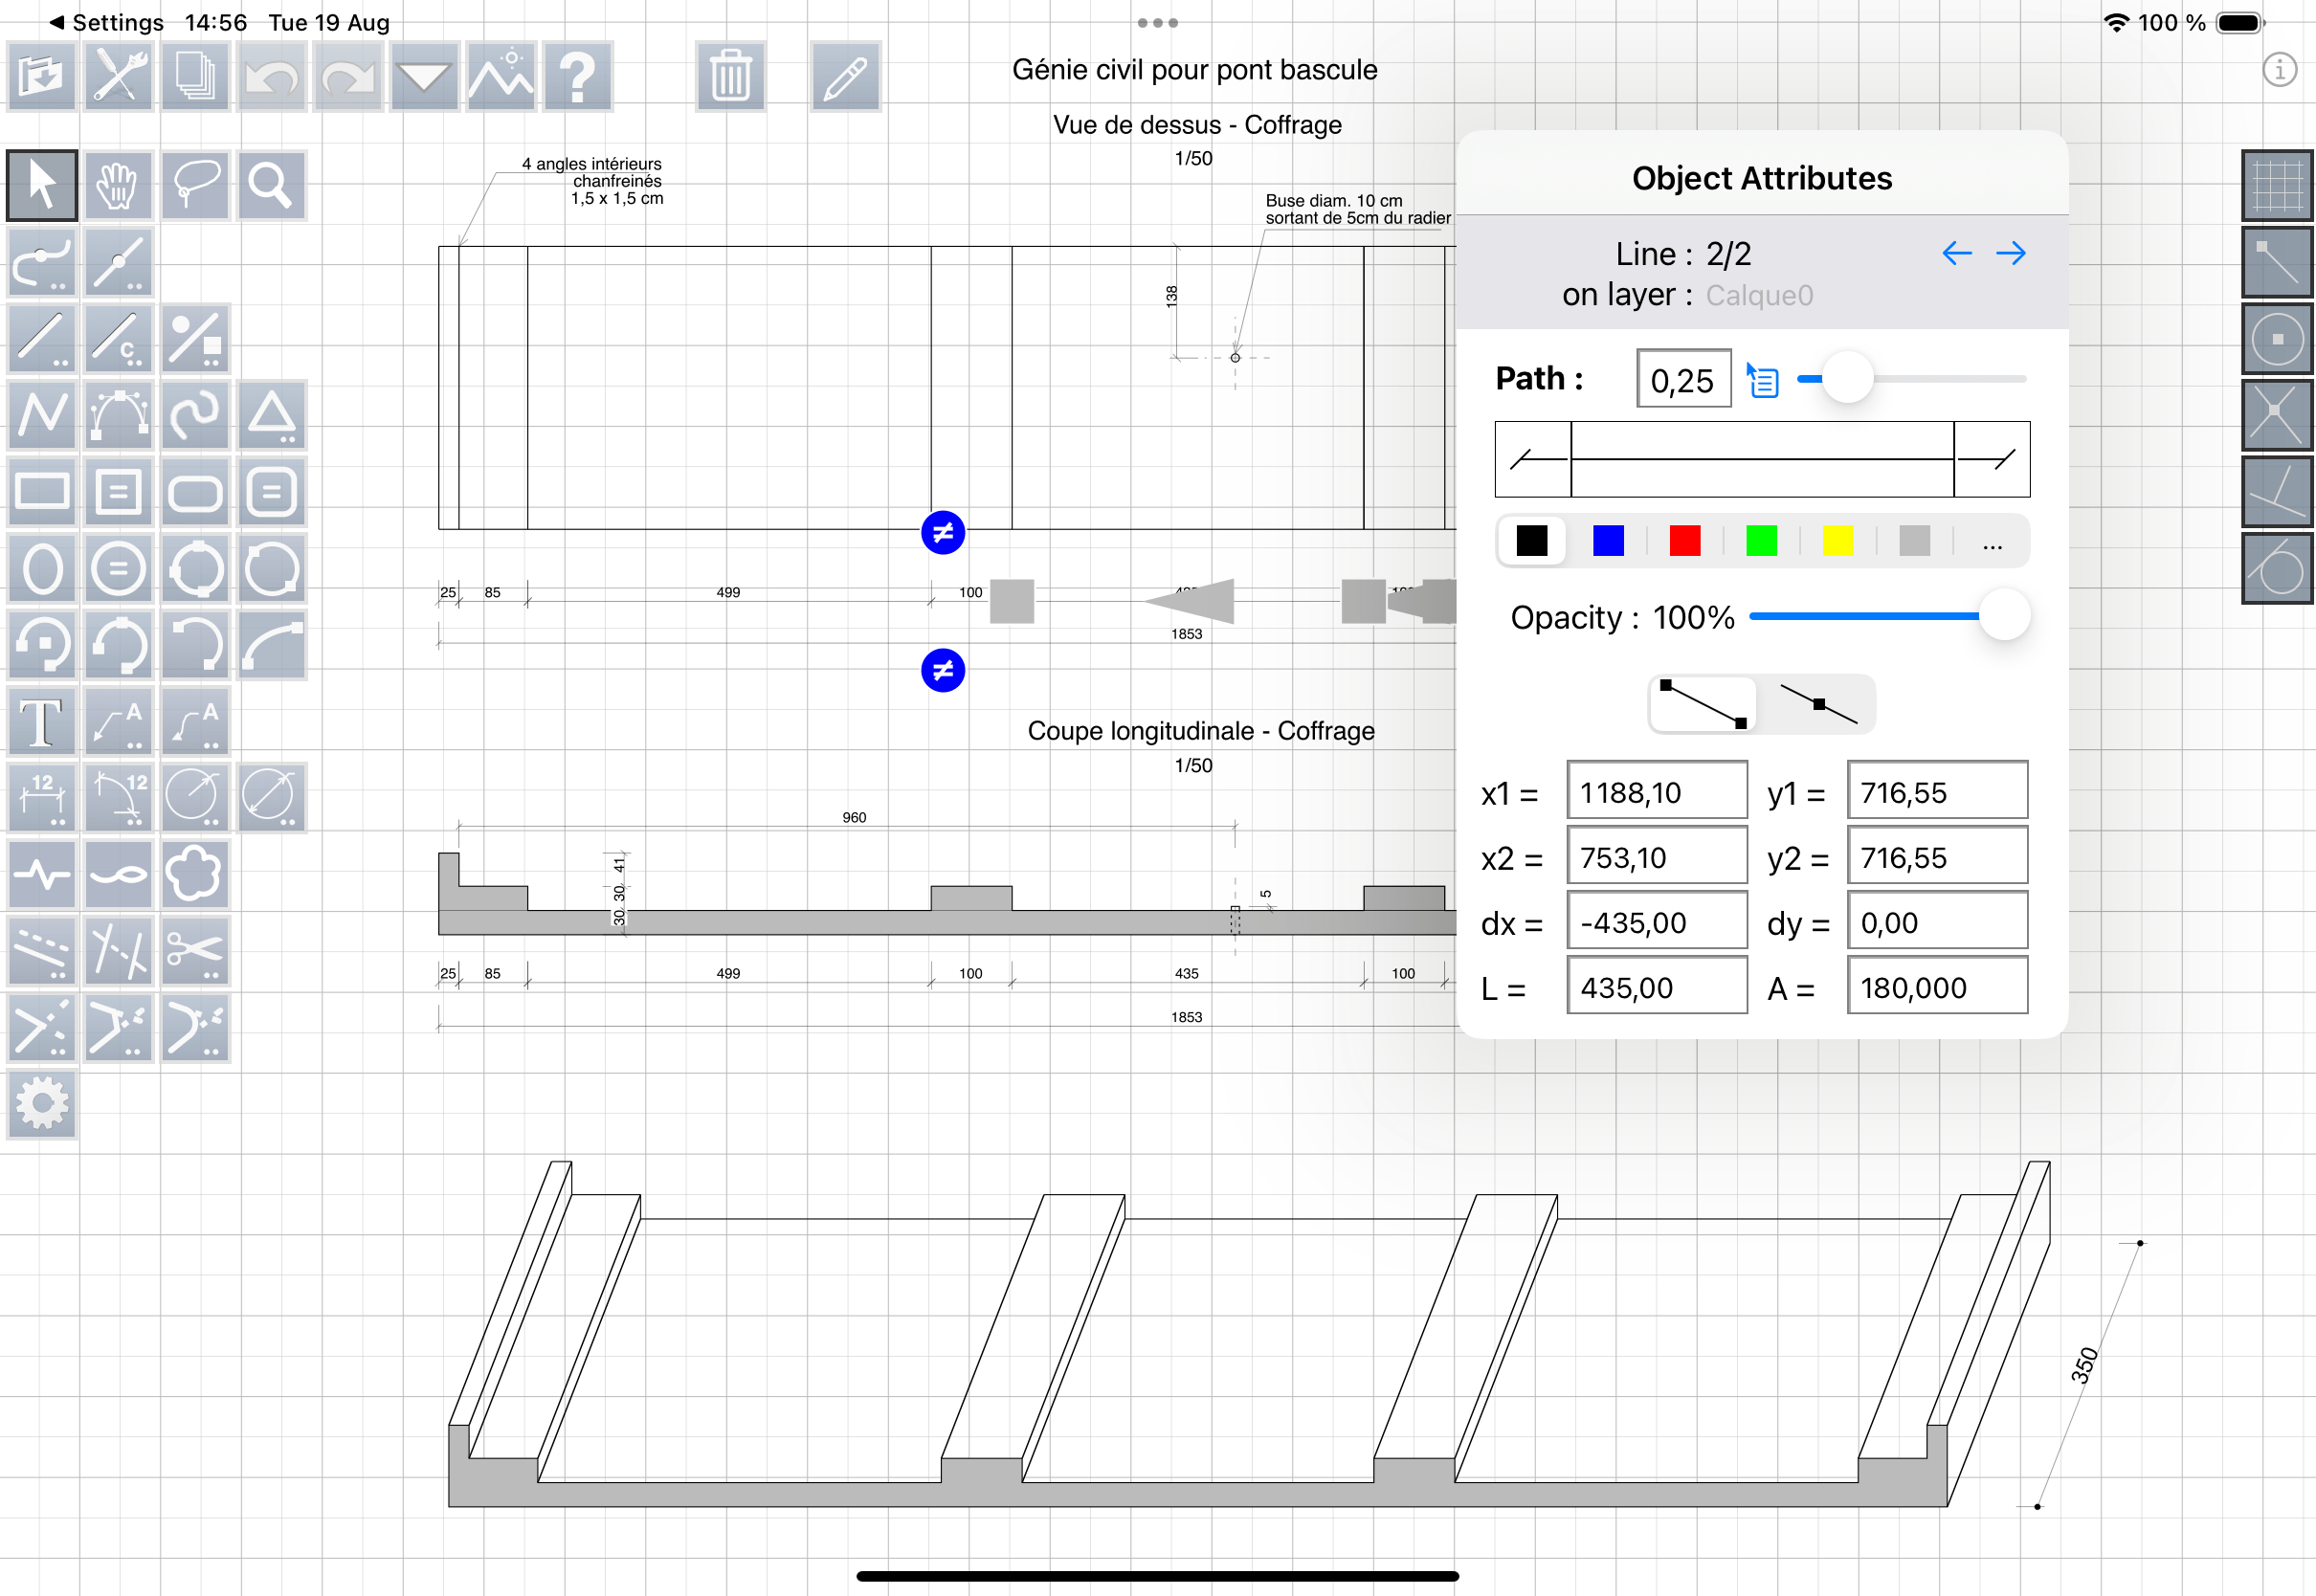Image resolution: width=2316 pixels, height=1596 pixels.
Task: Open the left line-ending arrow selector
Action: (1533, 459)
